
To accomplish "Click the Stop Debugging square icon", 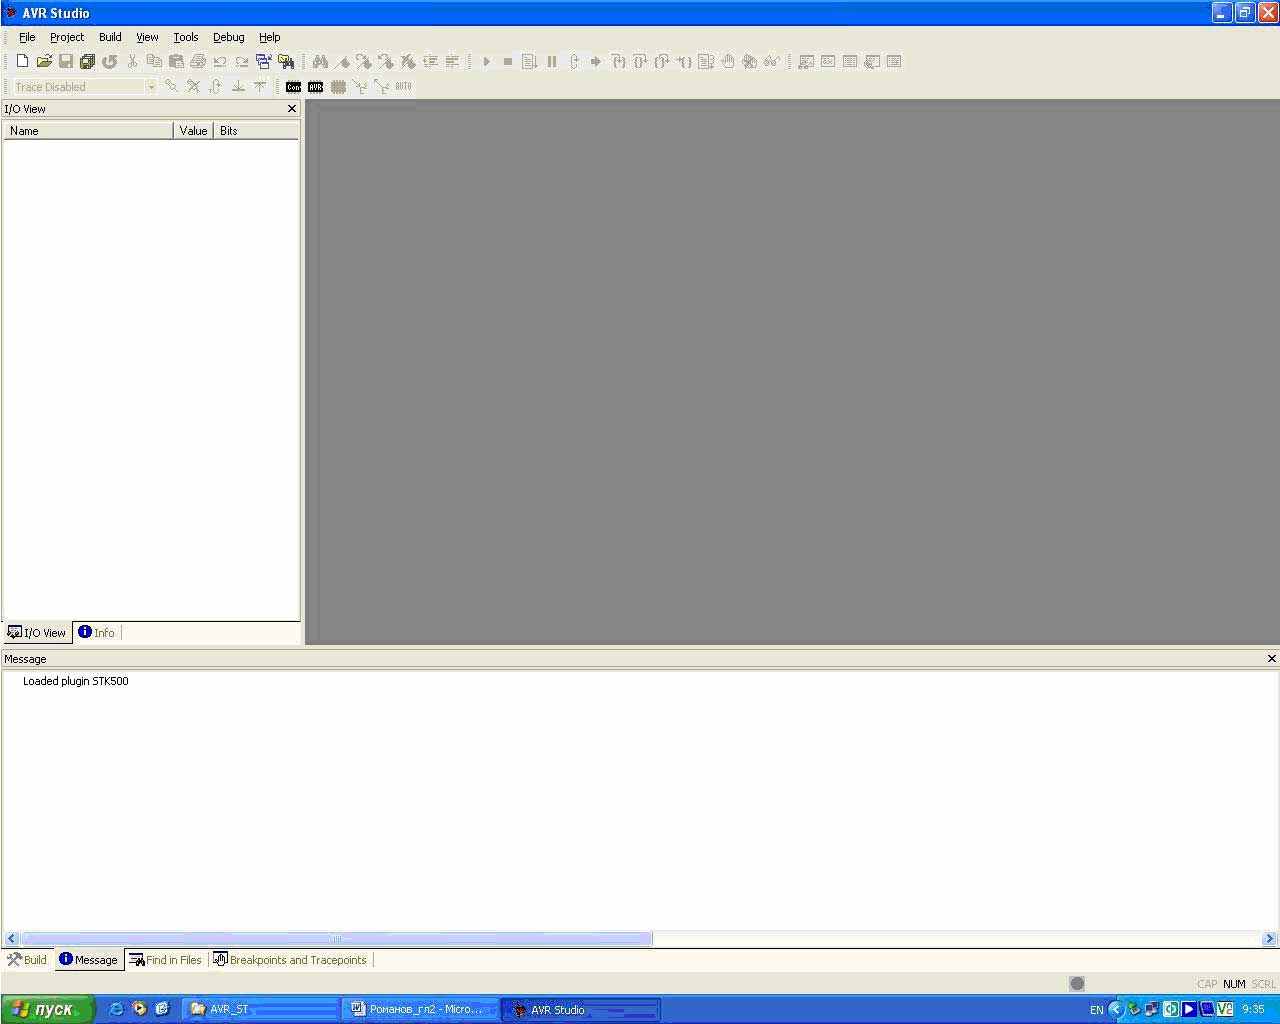I will [508, 61].
